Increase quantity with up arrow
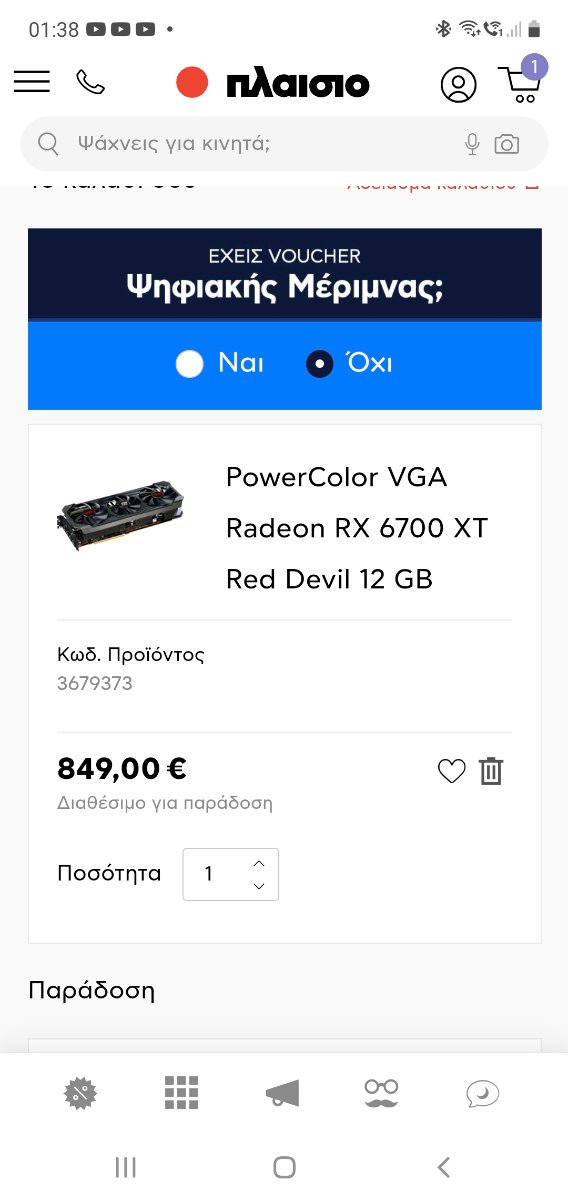Viewport: 568px width, 1200px height. point(259,863)
